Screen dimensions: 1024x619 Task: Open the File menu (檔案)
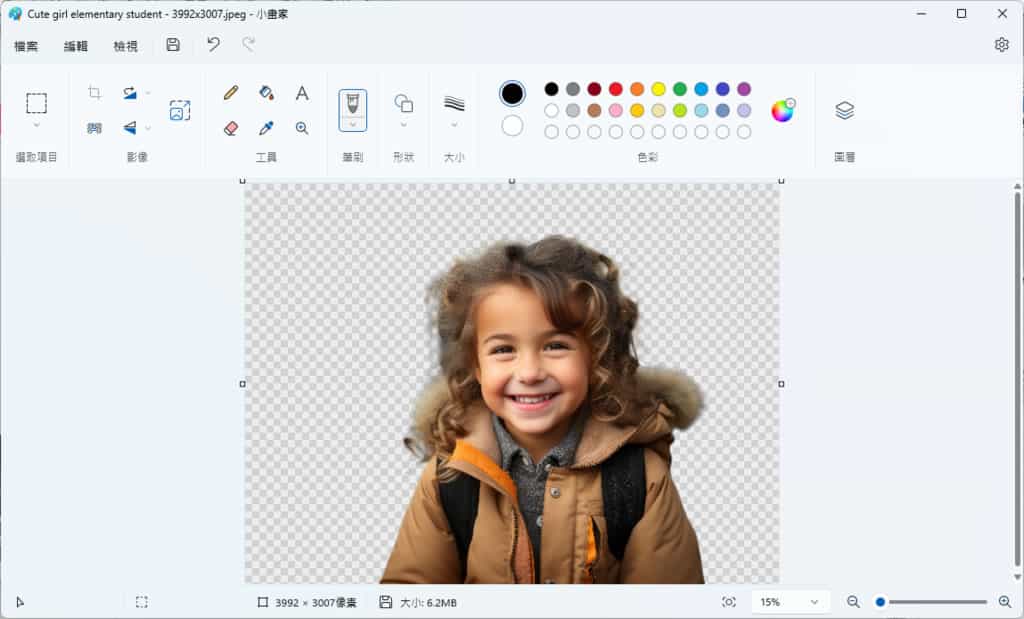click(x=26, y=46)
